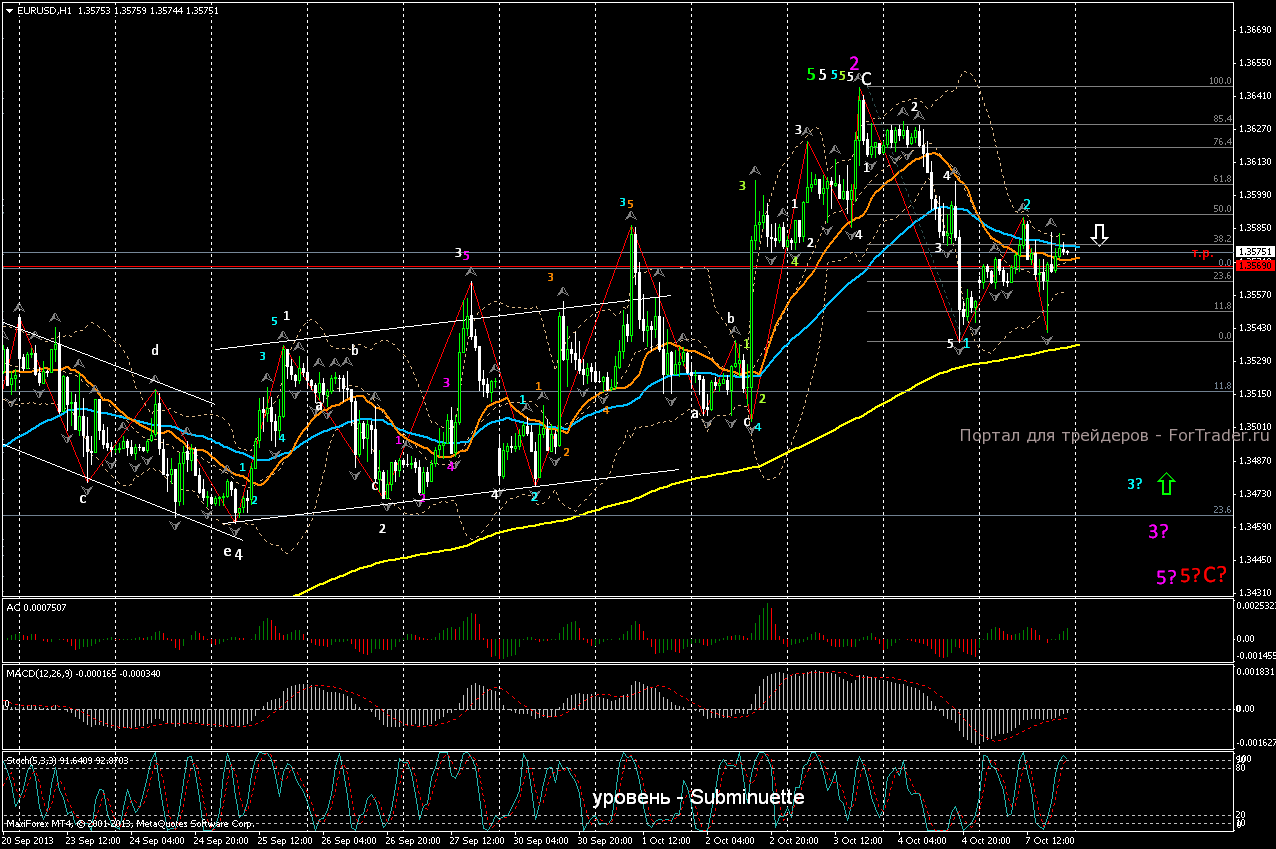Select the magenta wave 2 label at top
The width and height of the screenshot is (1276, 849).
point(854,63)
